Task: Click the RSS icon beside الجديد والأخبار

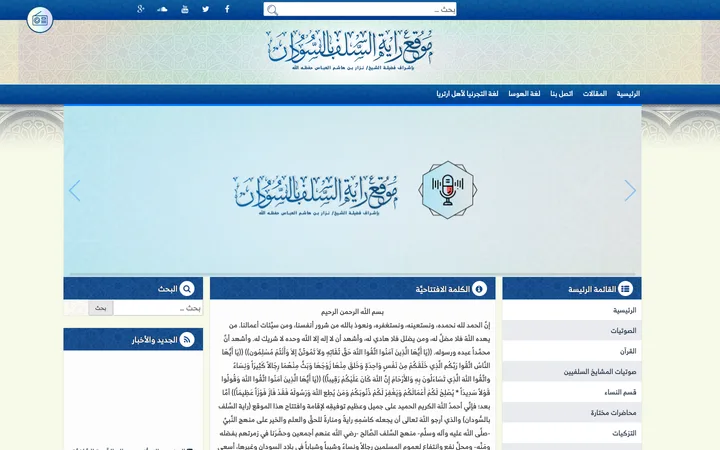Action: tap(187, 340)
